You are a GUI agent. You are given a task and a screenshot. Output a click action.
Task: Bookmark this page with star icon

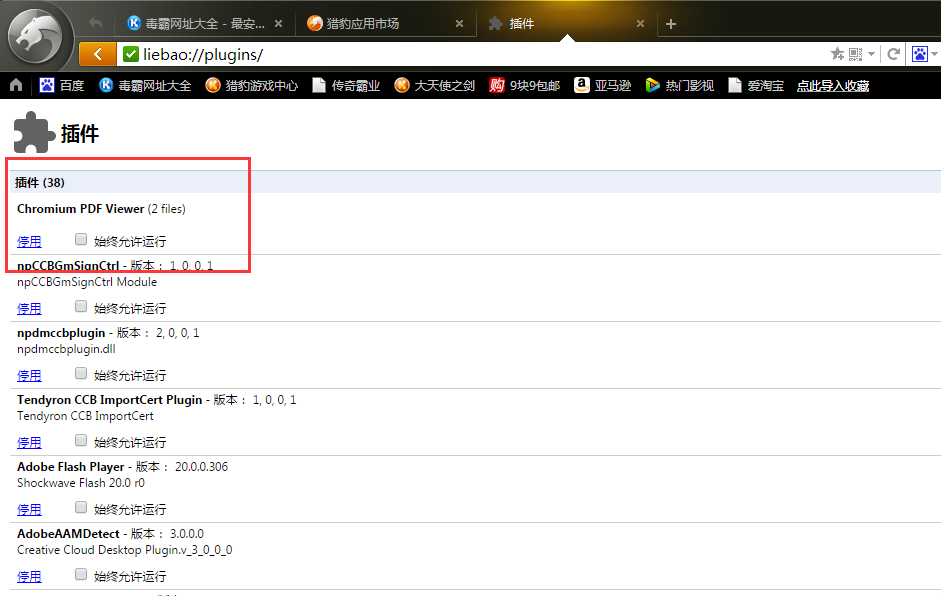pos(837,54)
